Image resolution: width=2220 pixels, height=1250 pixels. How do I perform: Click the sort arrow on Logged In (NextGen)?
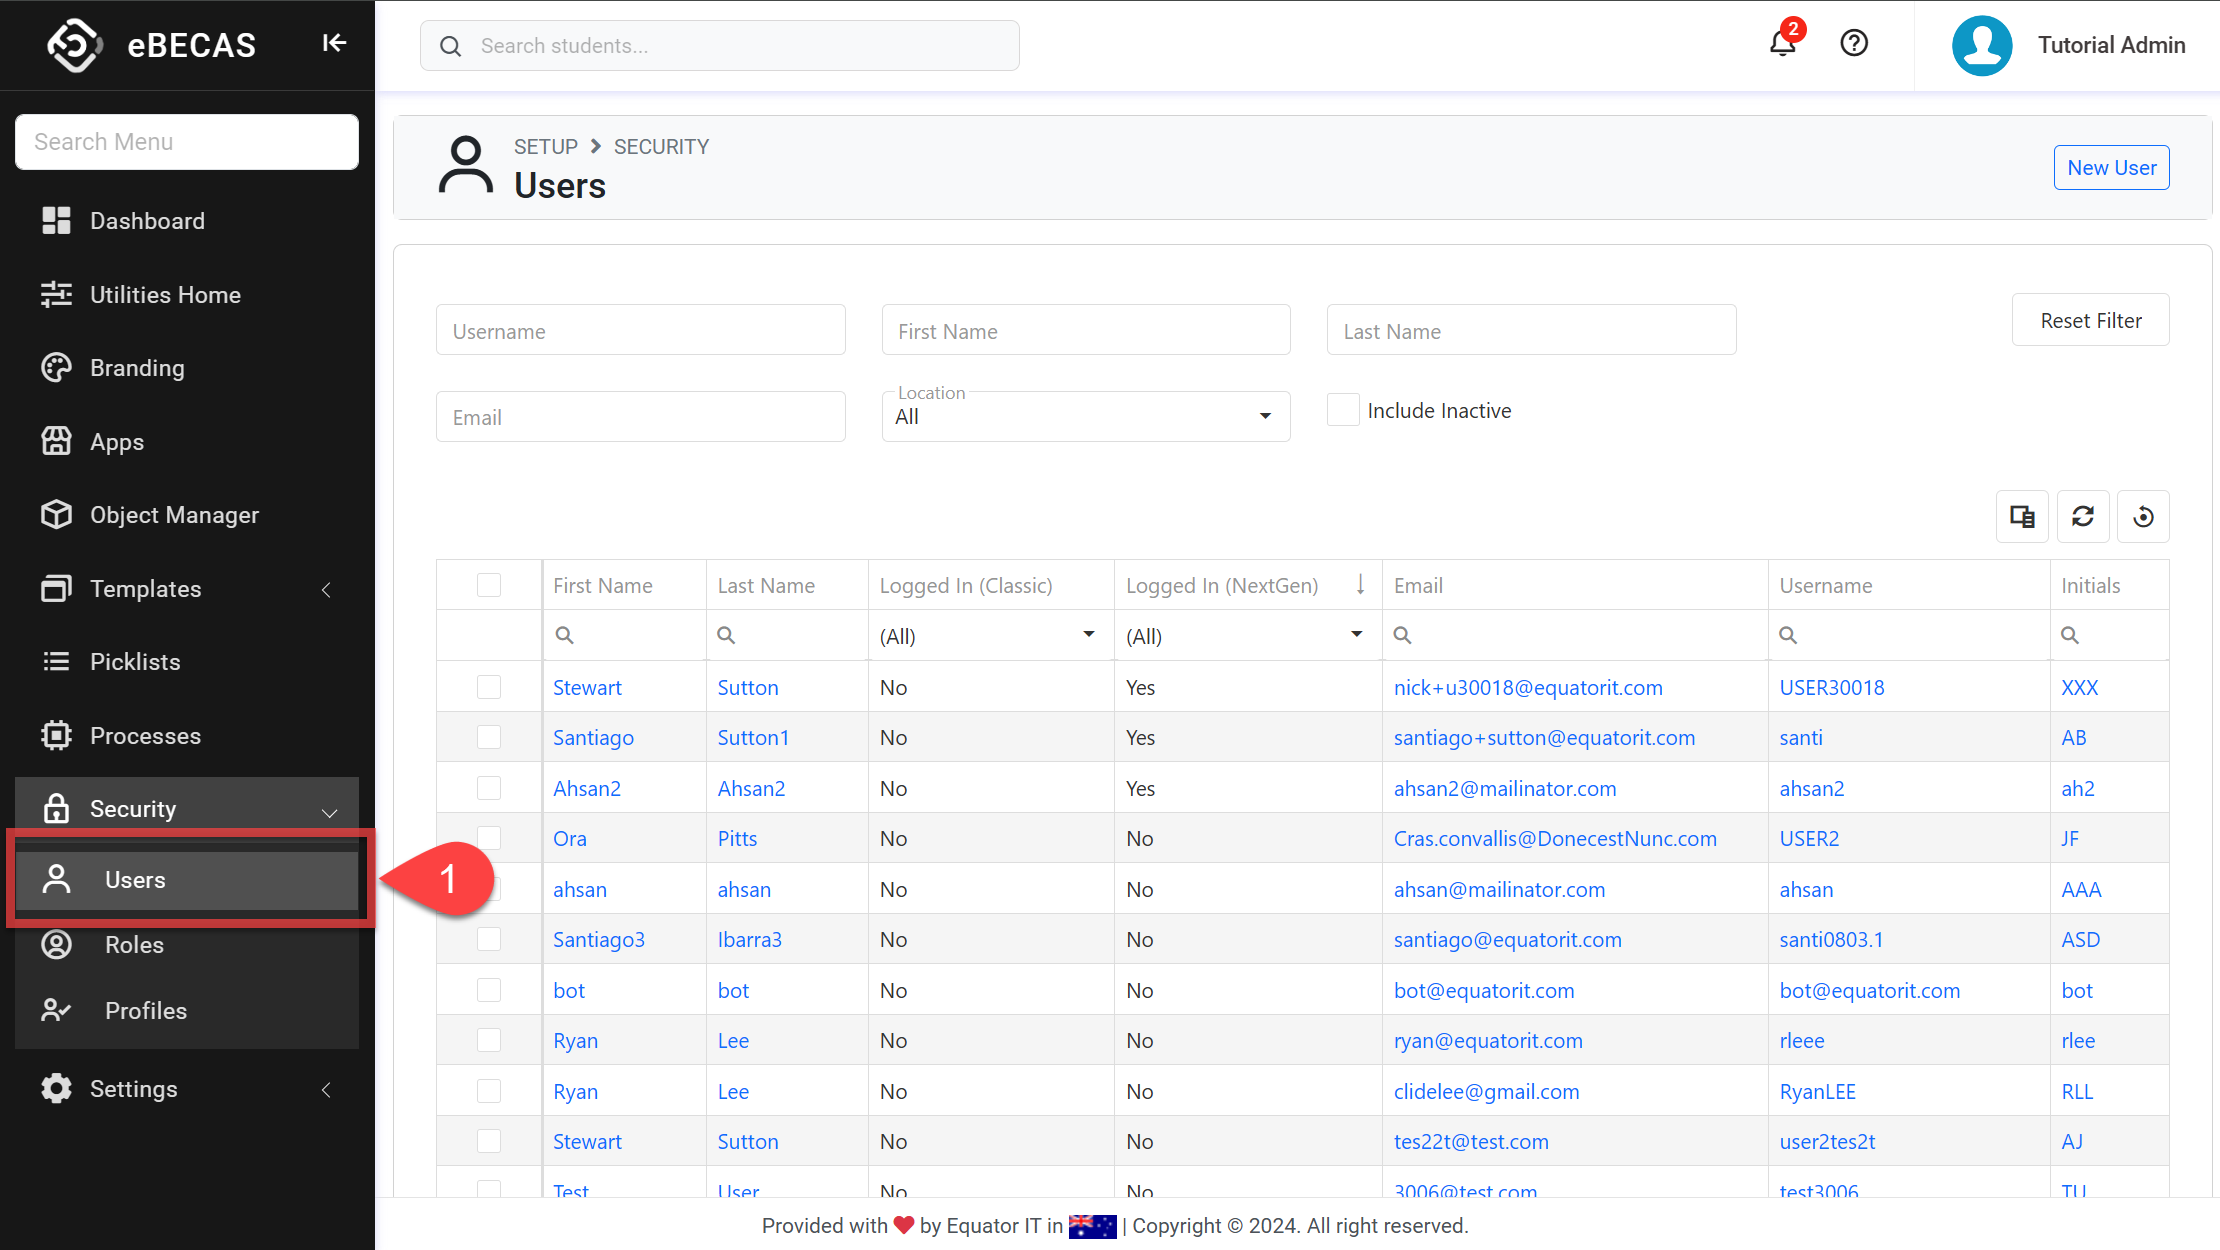tap(1360, 585)
